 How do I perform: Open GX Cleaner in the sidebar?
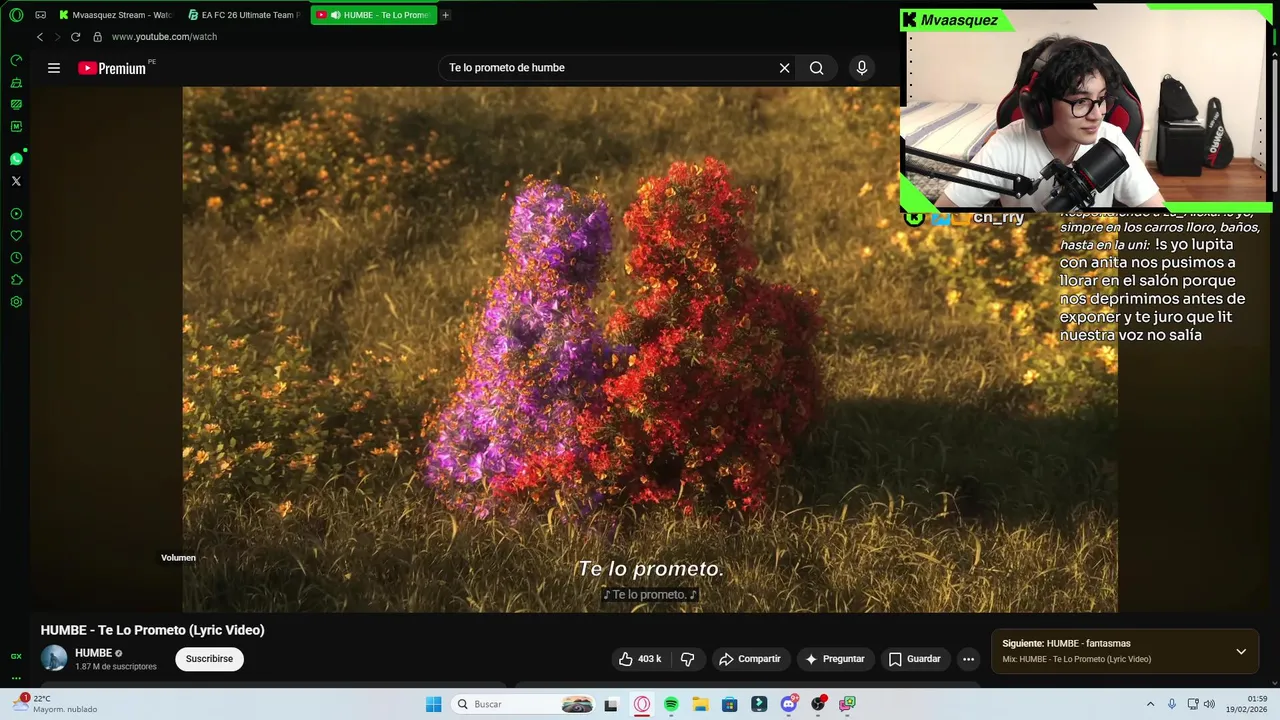[x=16, y=83]
